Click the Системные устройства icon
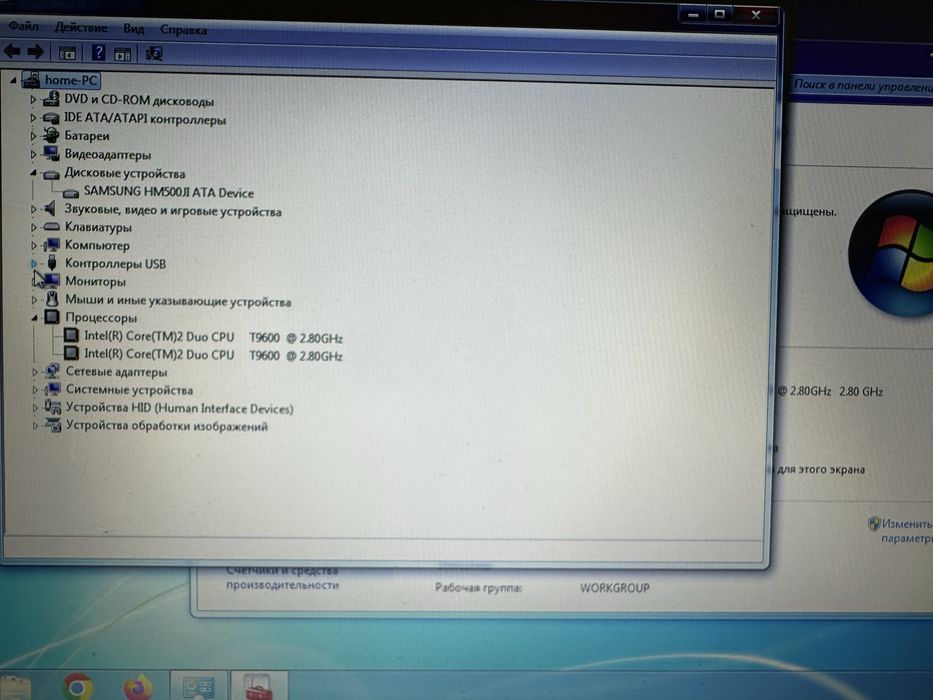Viewport: 933px width, 700px height. click(53, 389)
